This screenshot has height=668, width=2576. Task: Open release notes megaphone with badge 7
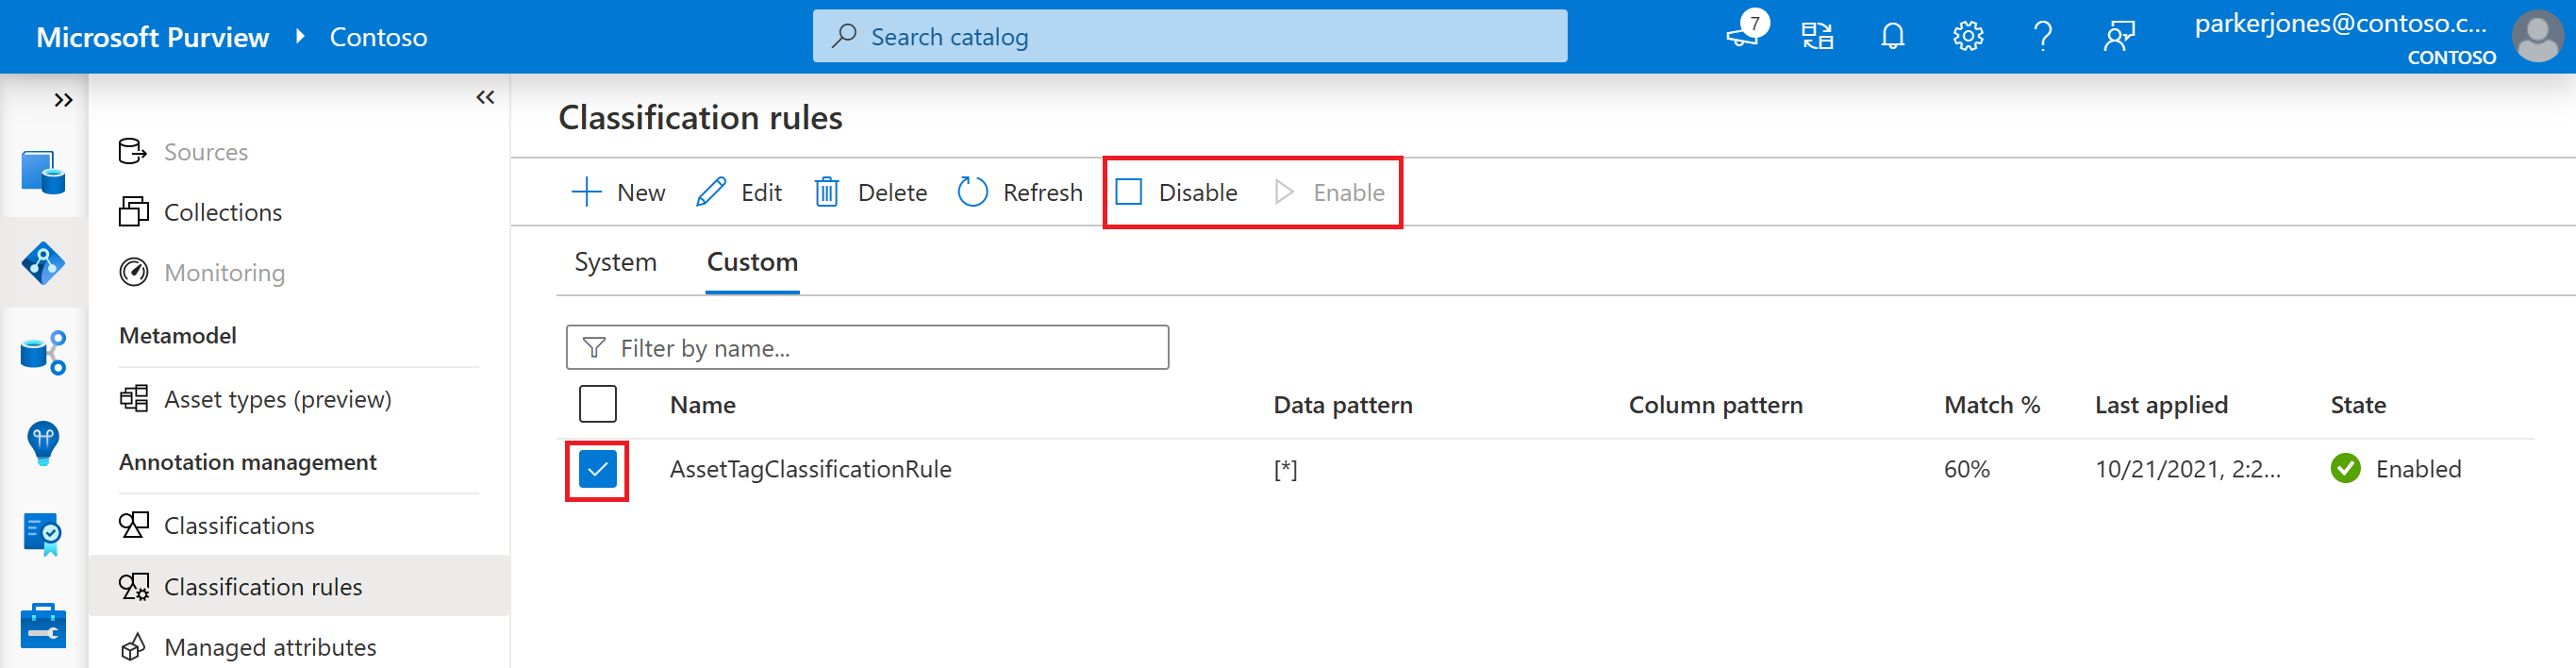pyautogui.click(x=1746, y=32)
